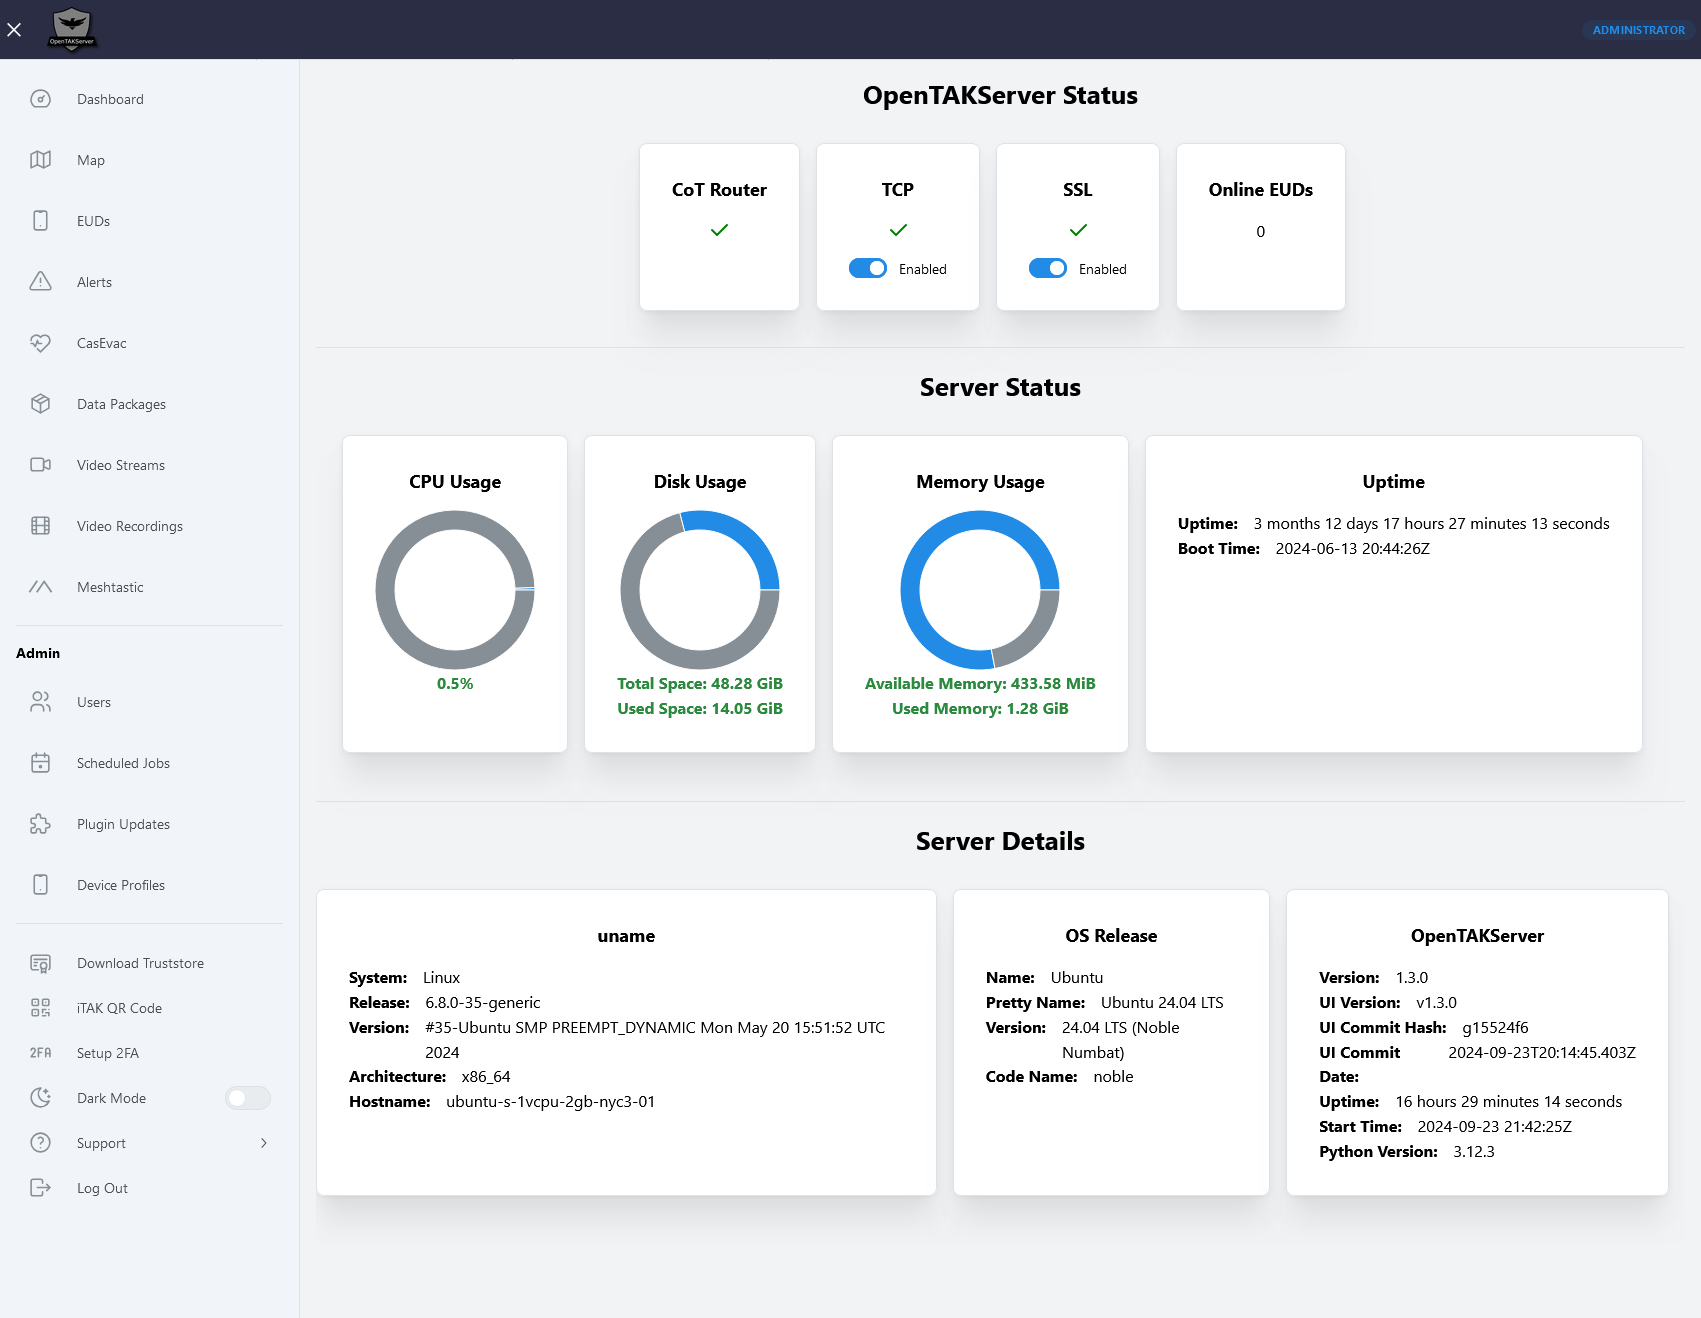Open the Users icon under Admin
This screenshot has height=1318, width=1701.
40,702
